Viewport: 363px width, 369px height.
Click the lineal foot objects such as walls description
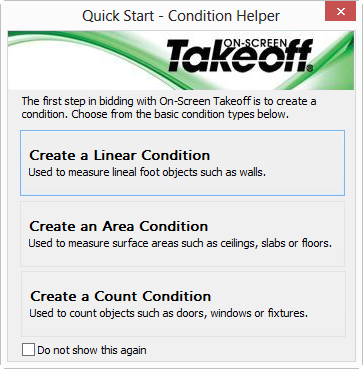147,173
